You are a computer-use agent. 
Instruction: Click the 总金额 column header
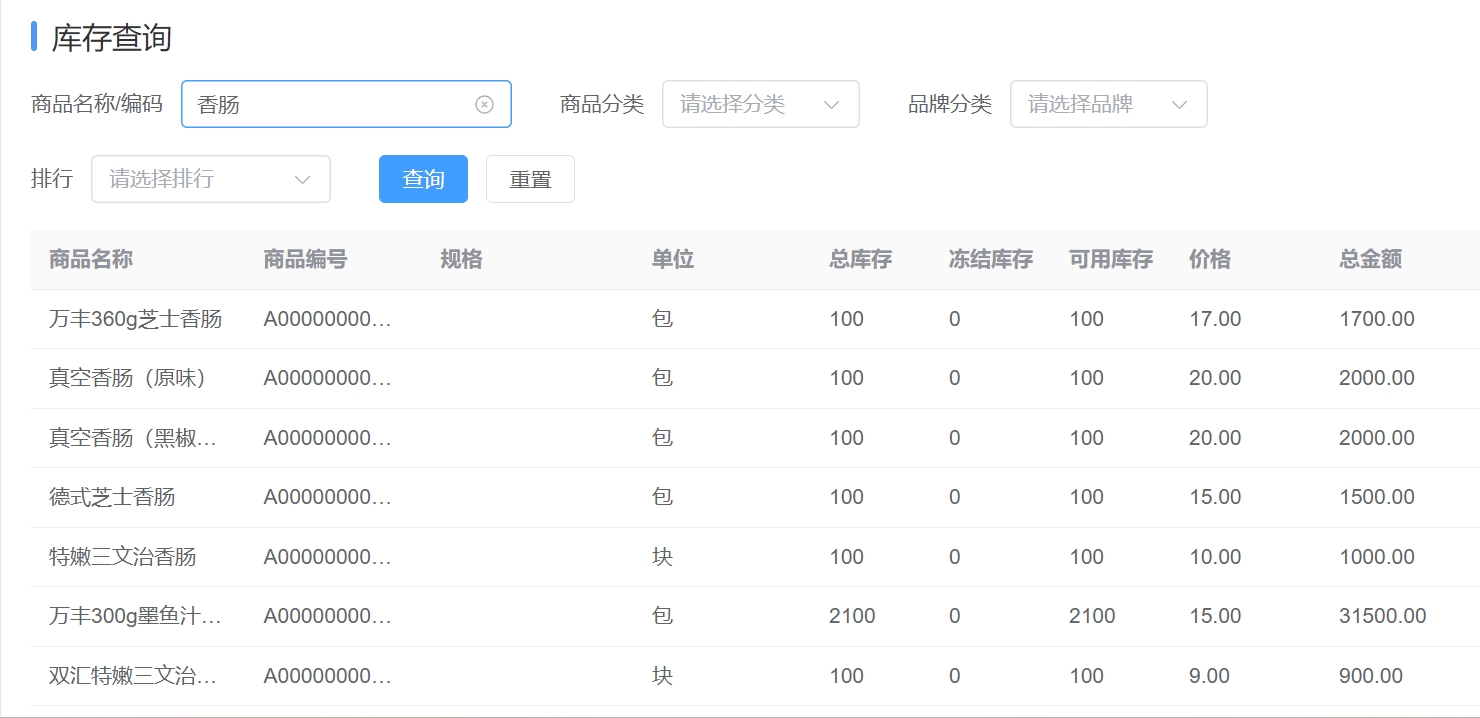(x=1370, y=260)
